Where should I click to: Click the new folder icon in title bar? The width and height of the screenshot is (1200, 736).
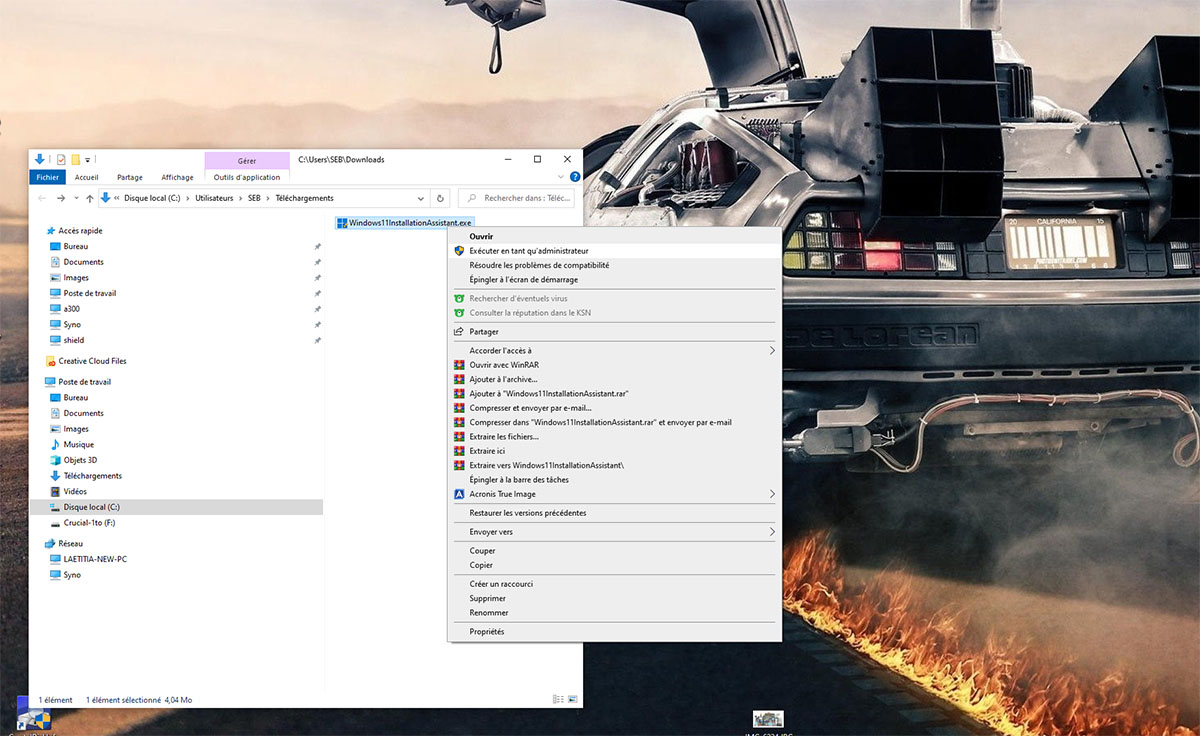(x=75, y=159)
